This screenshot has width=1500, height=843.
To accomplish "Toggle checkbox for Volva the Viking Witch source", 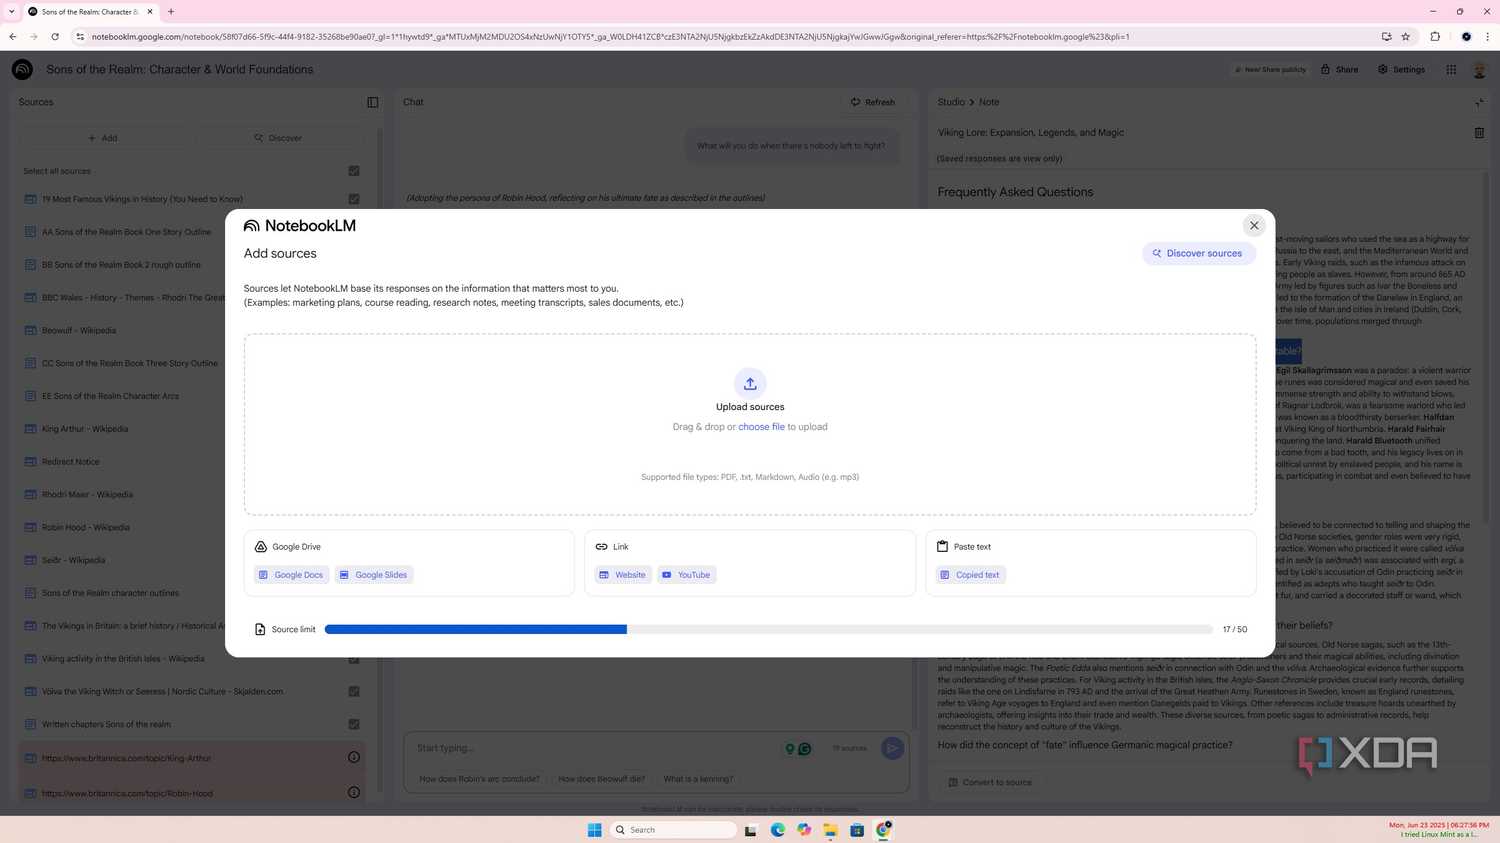I will 354,691.
